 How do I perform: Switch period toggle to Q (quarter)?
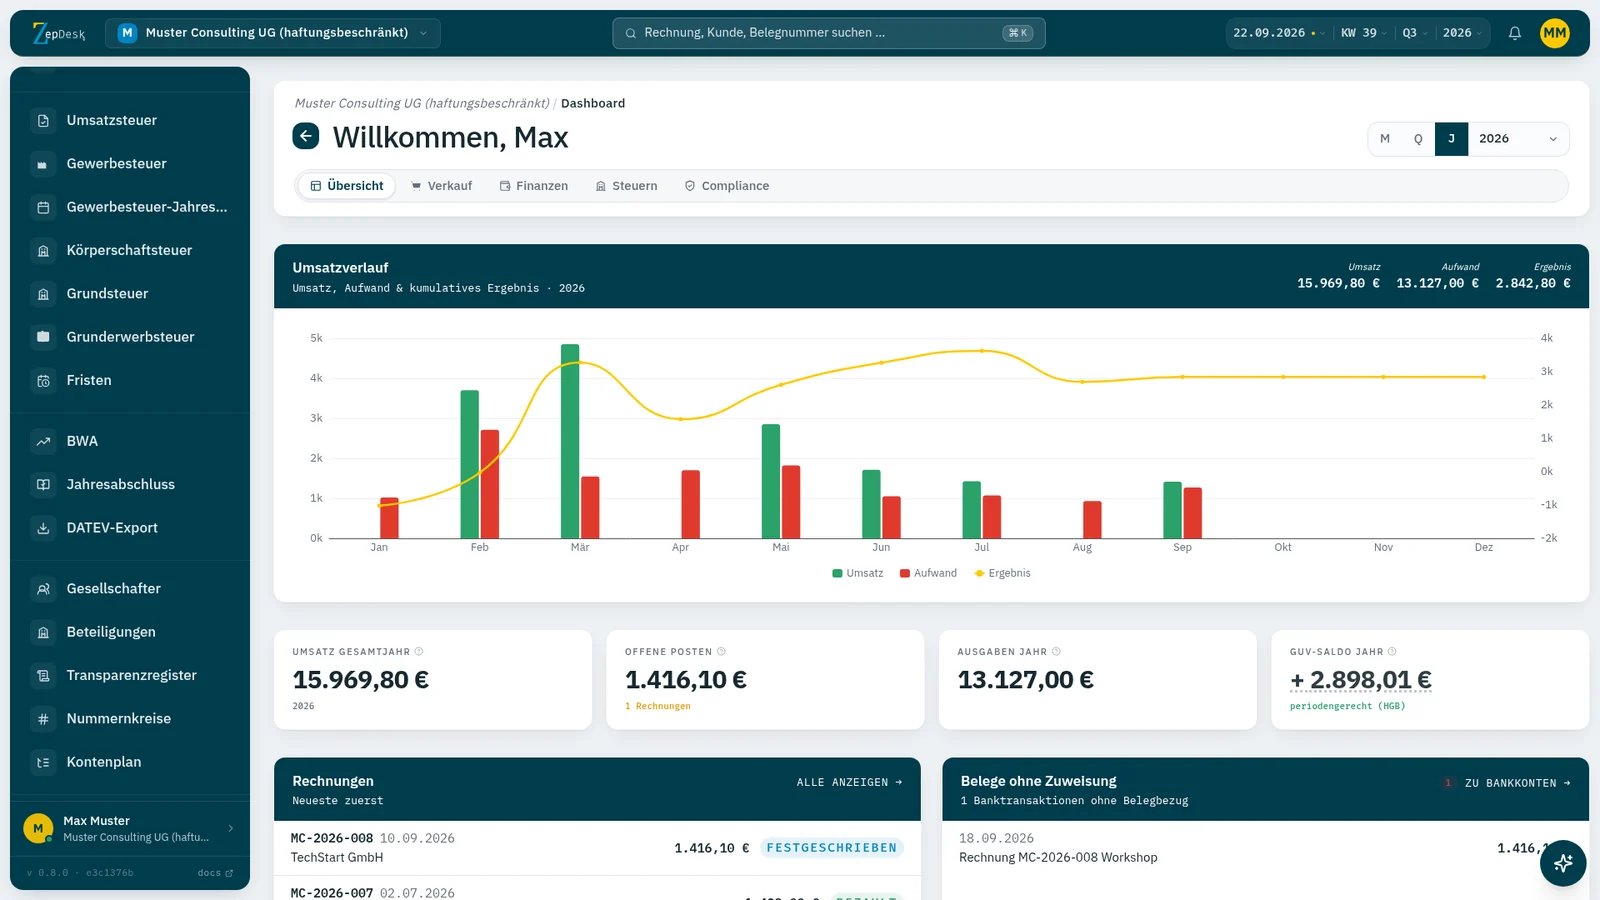1418,139
